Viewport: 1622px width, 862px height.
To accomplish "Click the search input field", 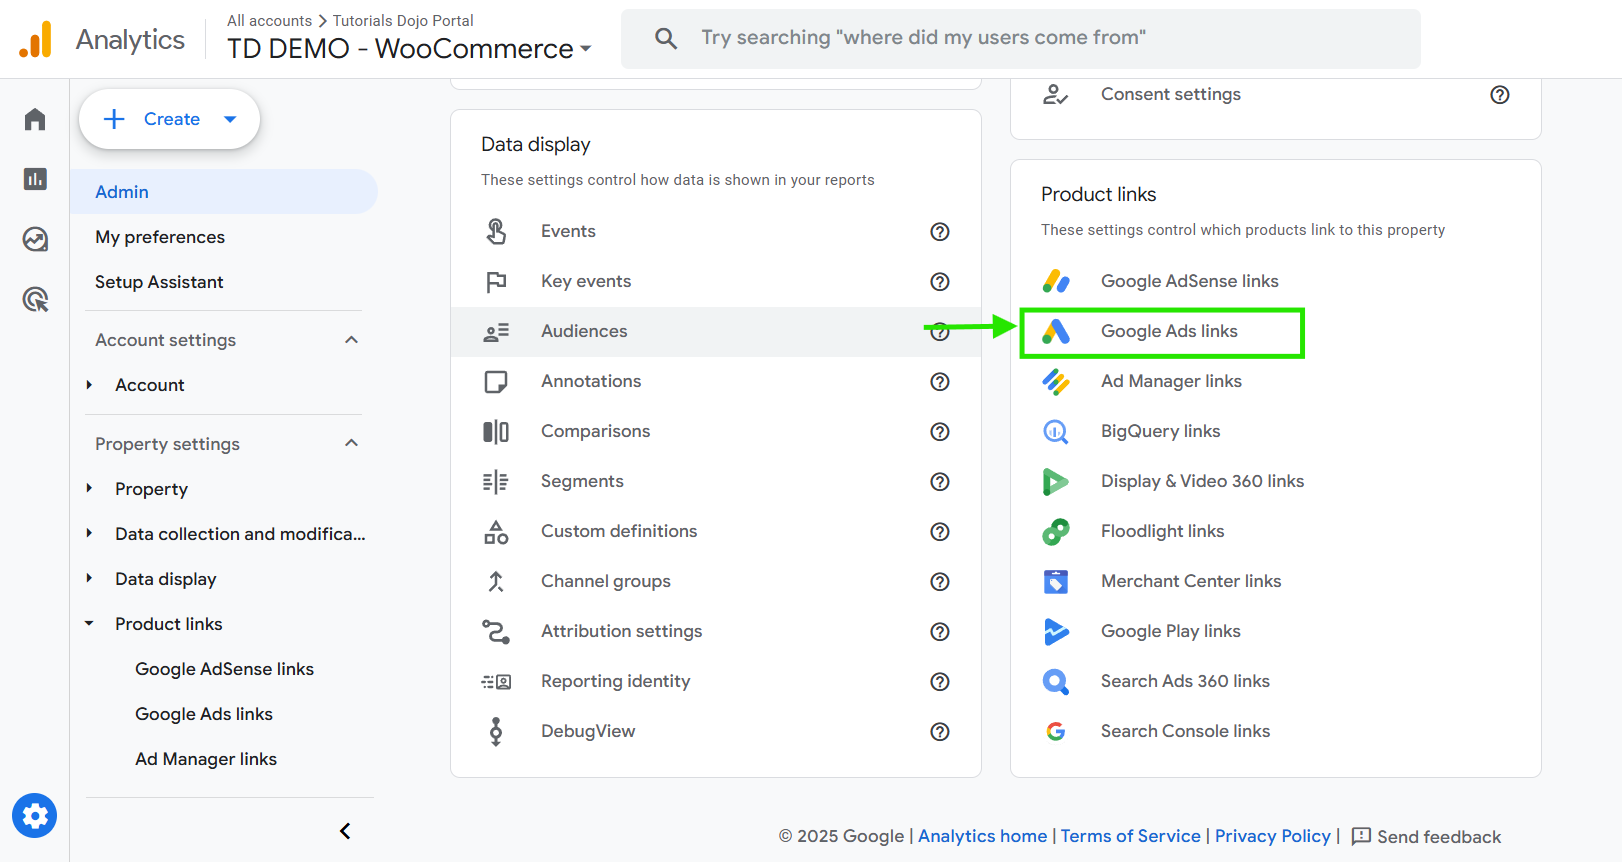I will [x=1020, y=38].
